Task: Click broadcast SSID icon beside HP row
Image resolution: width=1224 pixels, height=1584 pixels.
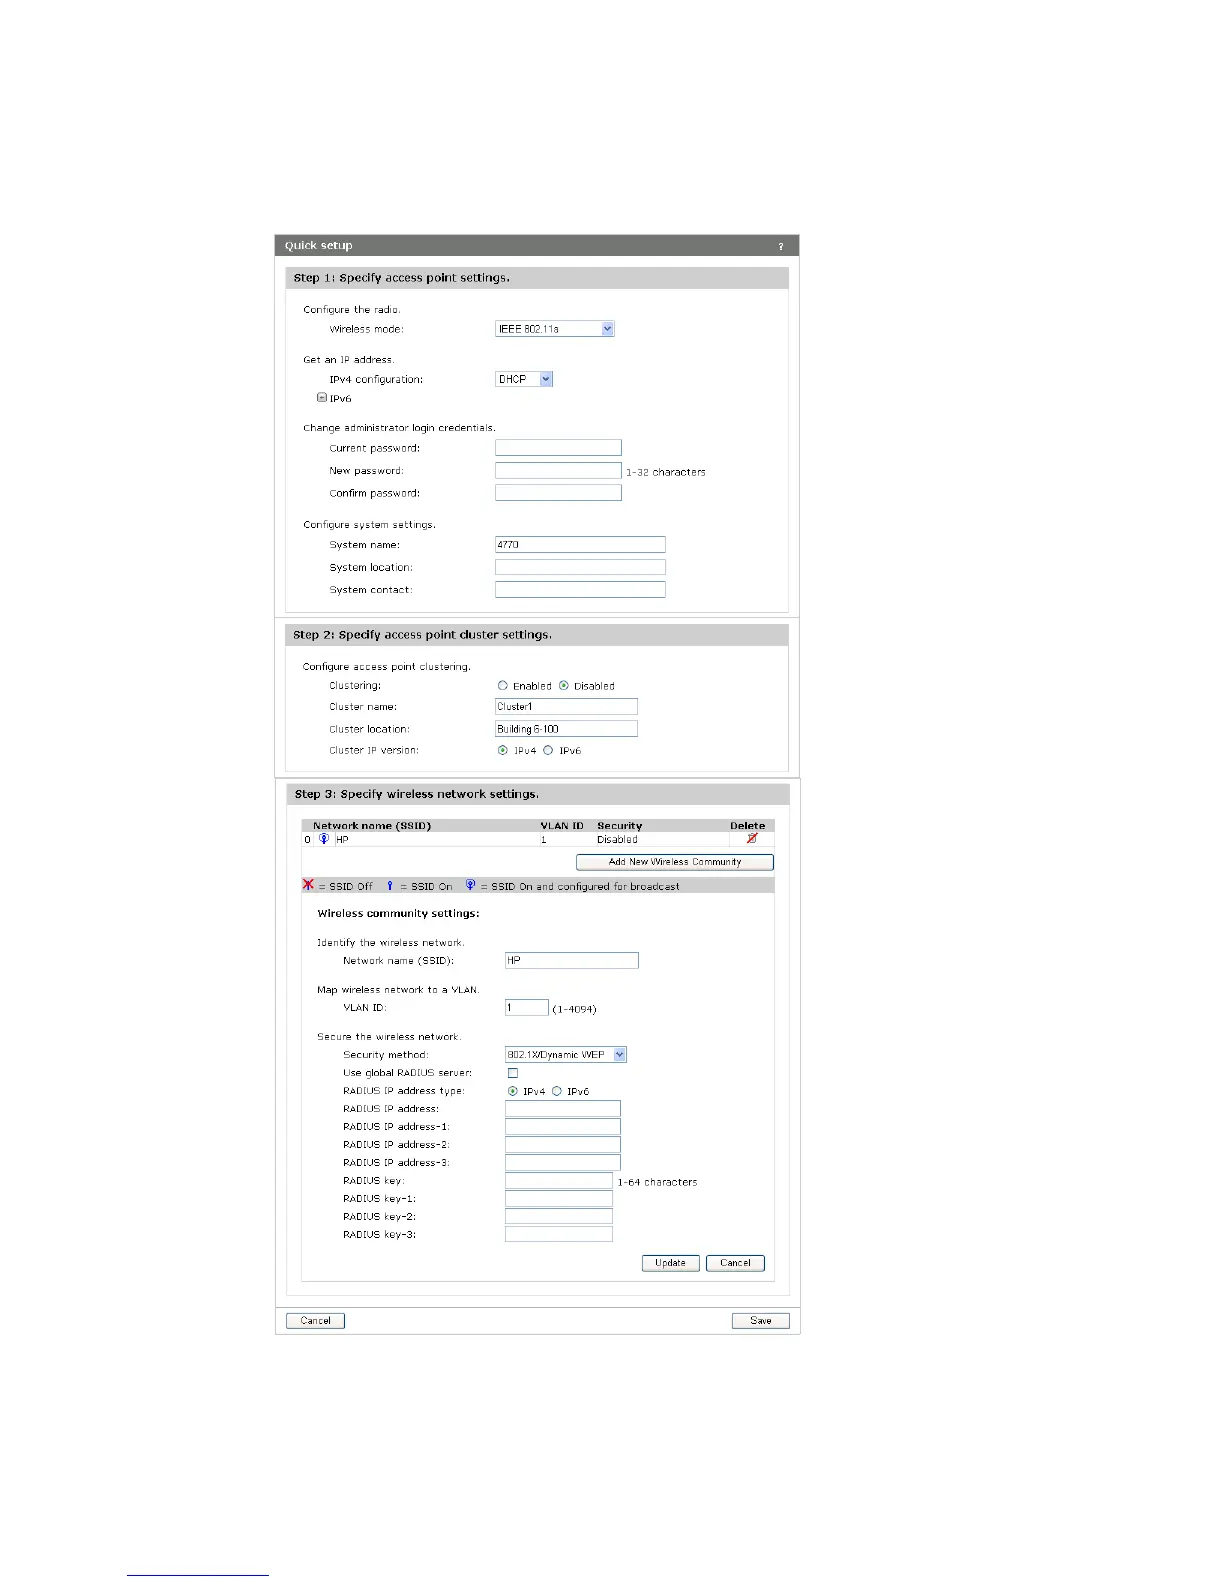Action: coord(323,839)
